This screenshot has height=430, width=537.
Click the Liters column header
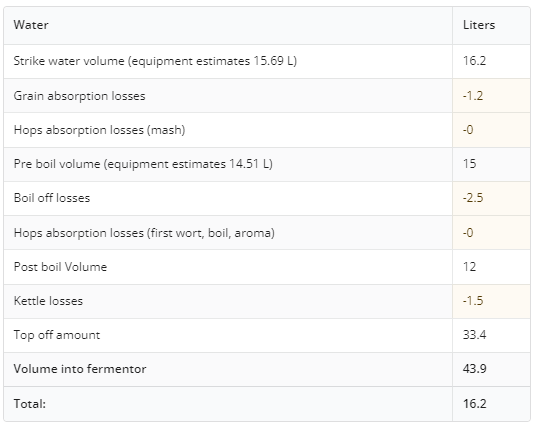(x=479, y=25)
